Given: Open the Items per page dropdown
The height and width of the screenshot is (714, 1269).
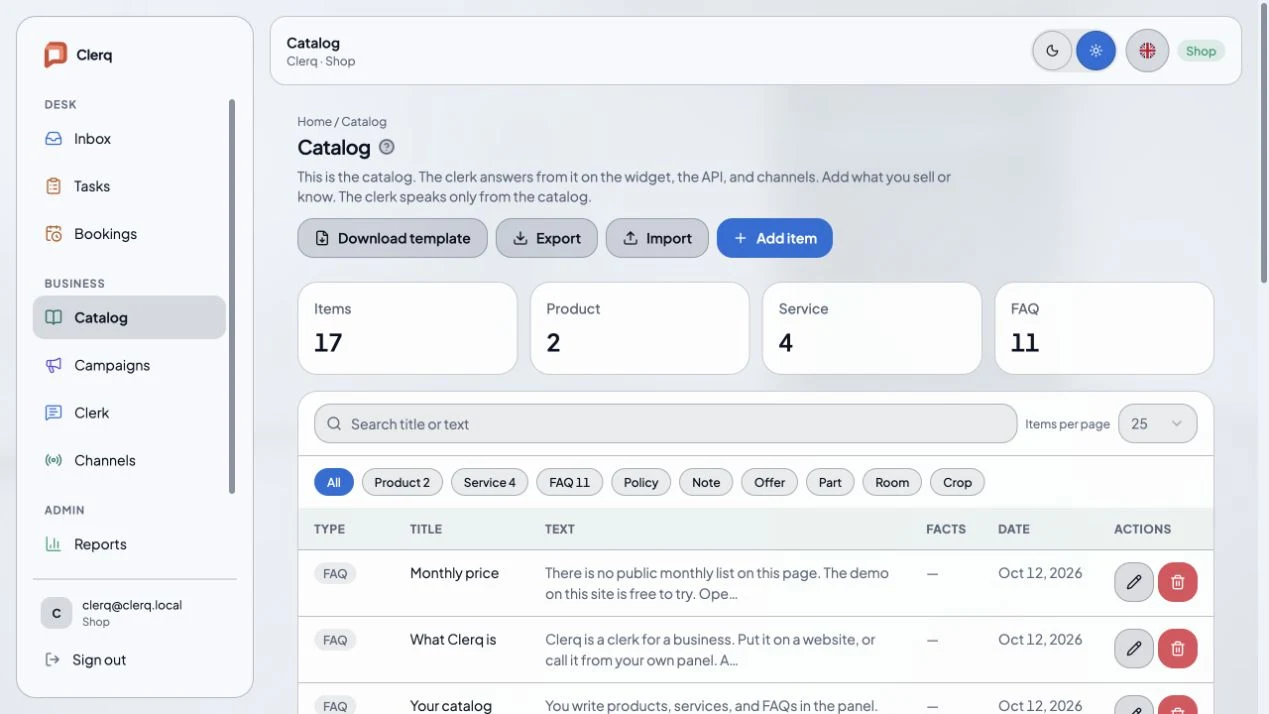Looking at the screenshot, I should click(1157, 424).
